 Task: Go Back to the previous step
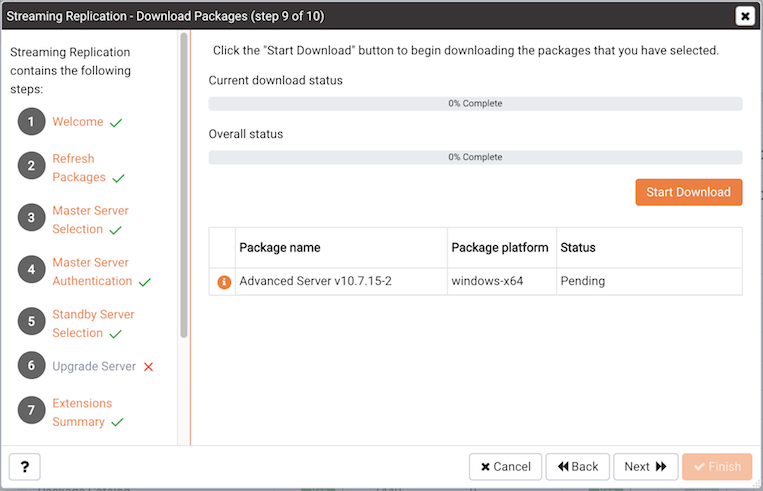coord(578,467)
